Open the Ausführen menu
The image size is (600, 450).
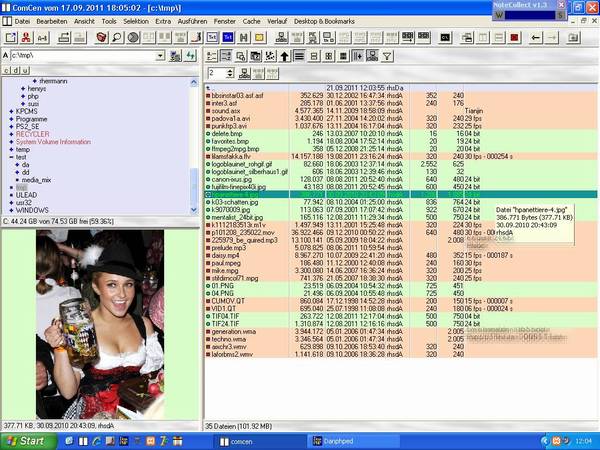tap(192, 21)
